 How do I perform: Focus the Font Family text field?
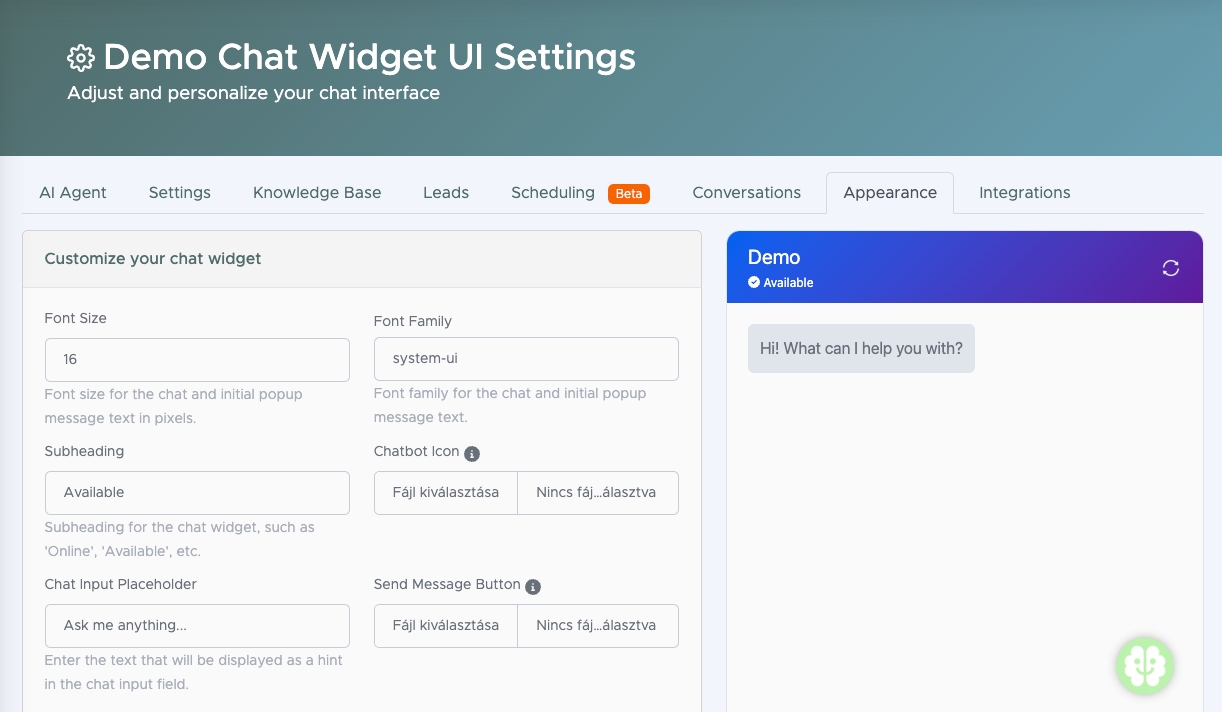(526, 359)
